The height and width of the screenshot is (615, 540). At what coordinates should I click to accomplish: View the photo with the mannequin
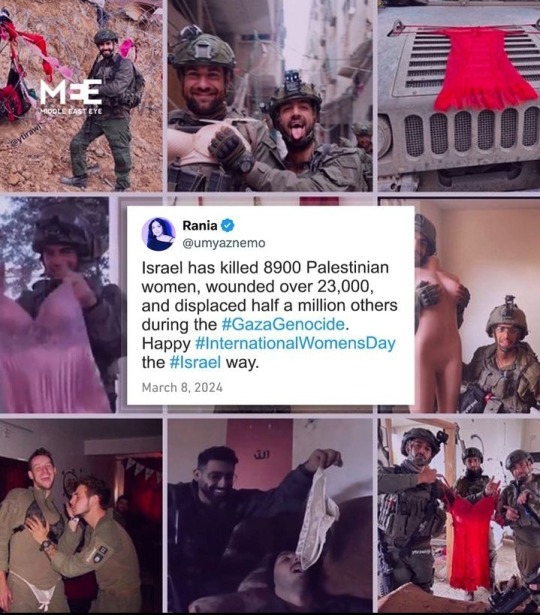point(477,306)
